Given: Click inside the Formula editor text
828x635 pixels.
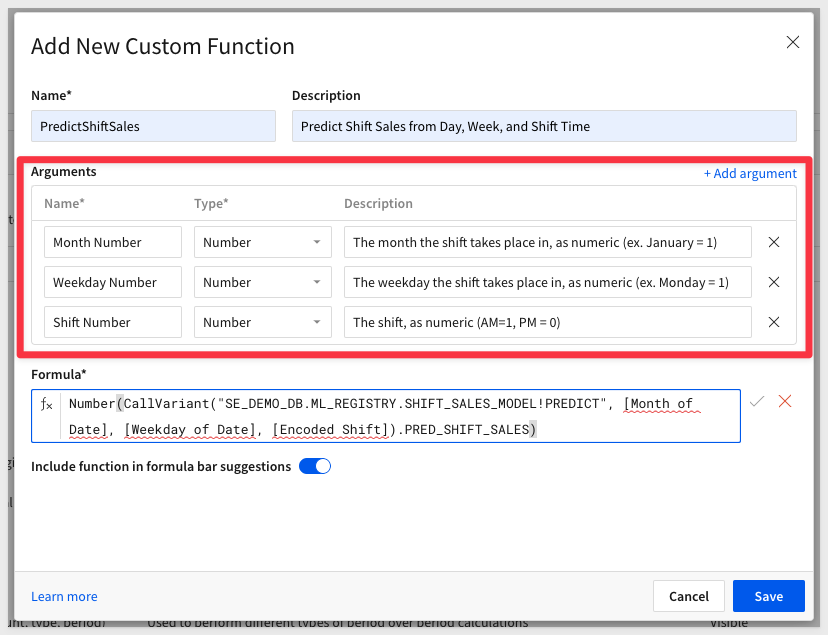Looking at the screenshot, I should [400, 416].
